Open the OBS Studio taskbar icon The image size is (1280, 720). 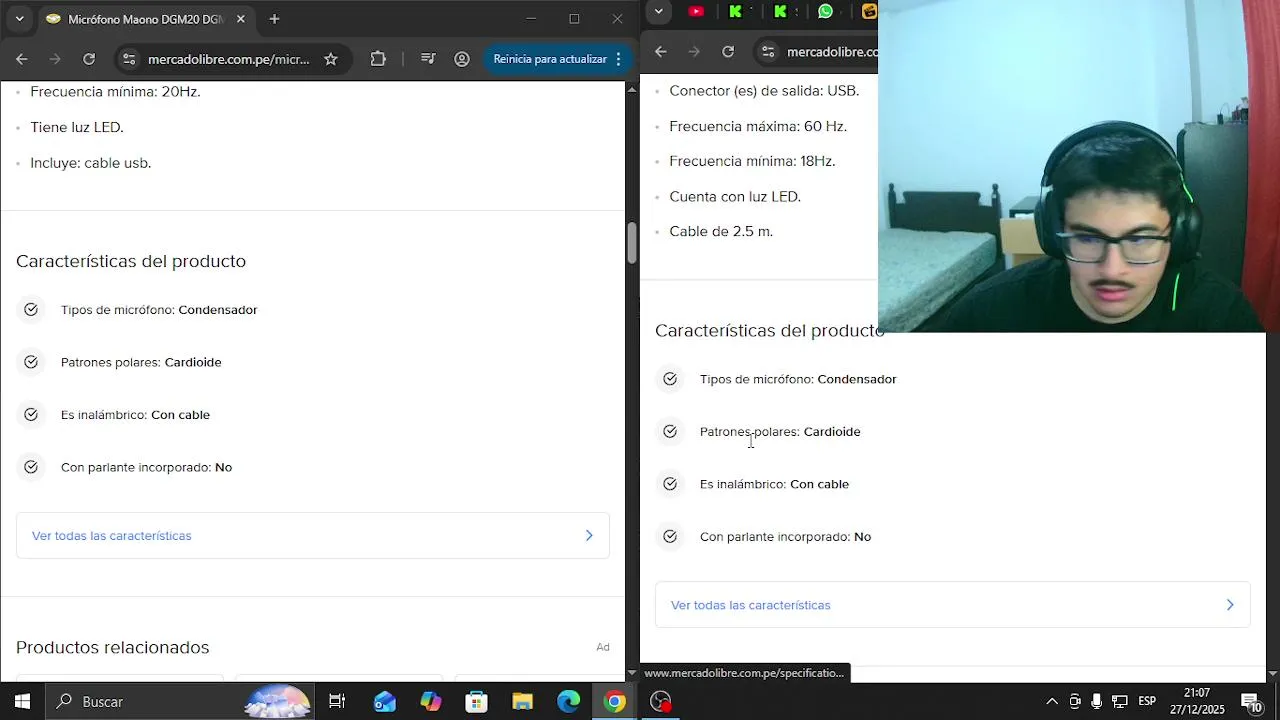[x=661, y=702]
